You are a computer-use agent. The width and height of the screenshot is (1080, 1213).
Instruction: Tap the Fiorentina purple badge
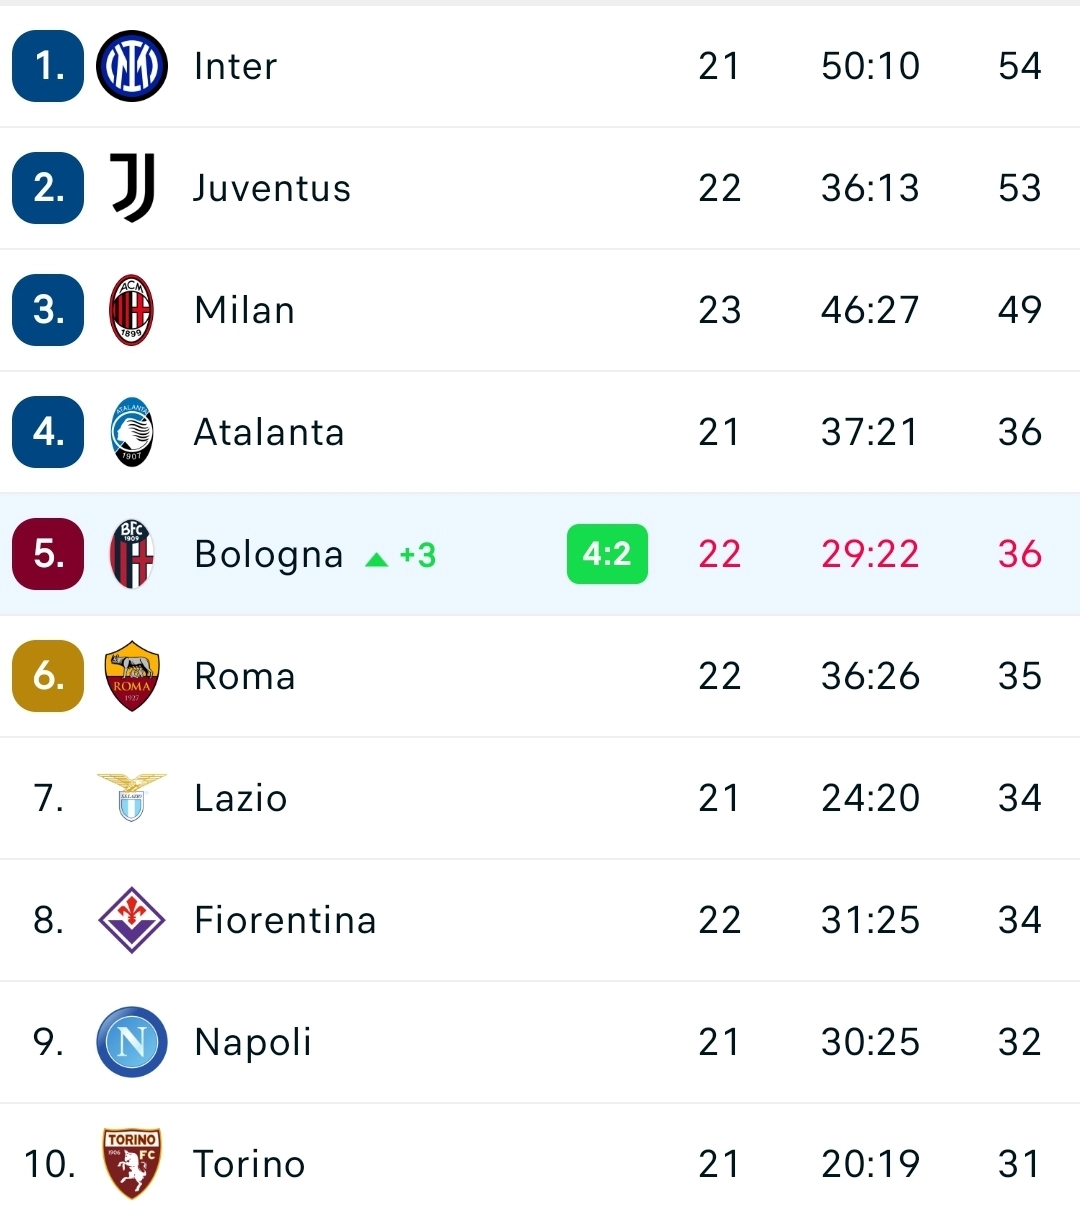pyautogui.click(x=132, y=920)
